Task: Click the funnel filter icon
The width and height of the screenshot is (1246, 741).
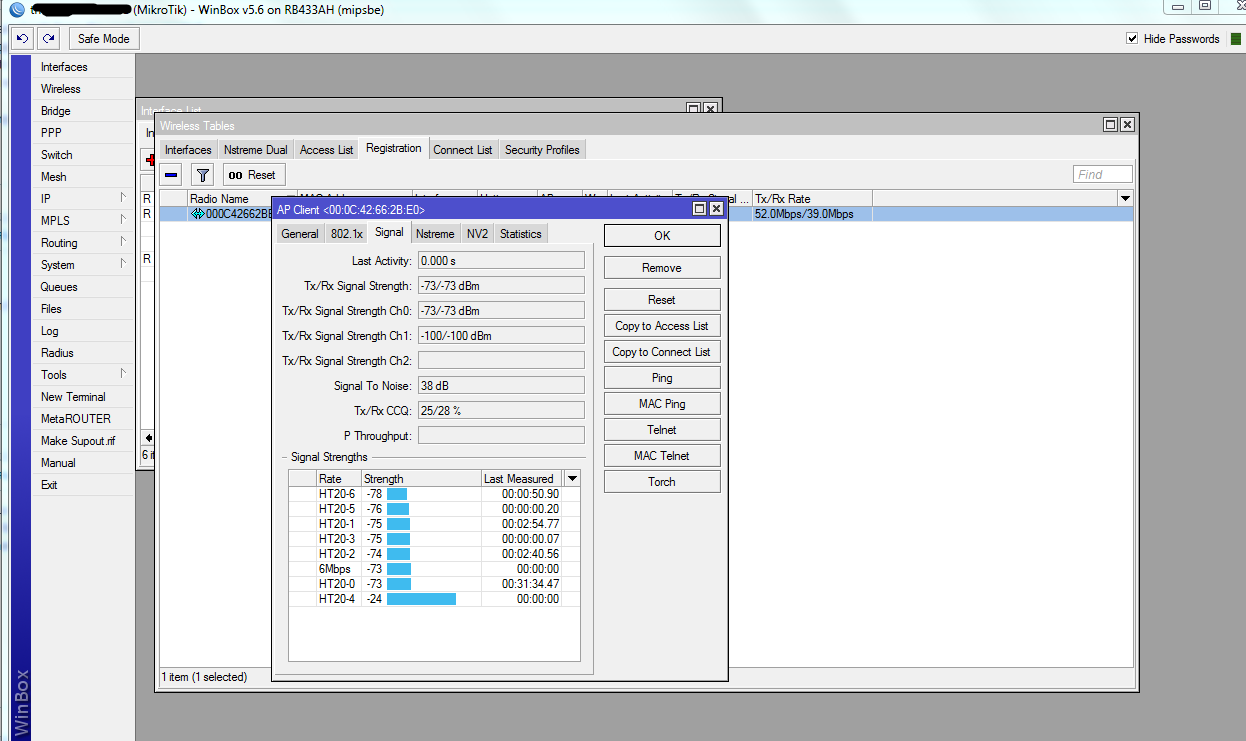Action: [203, 175]
